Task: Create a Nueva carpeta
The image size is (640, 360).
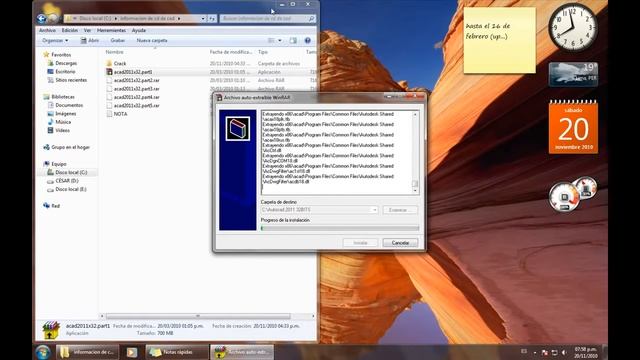Action: click(152, 40)
